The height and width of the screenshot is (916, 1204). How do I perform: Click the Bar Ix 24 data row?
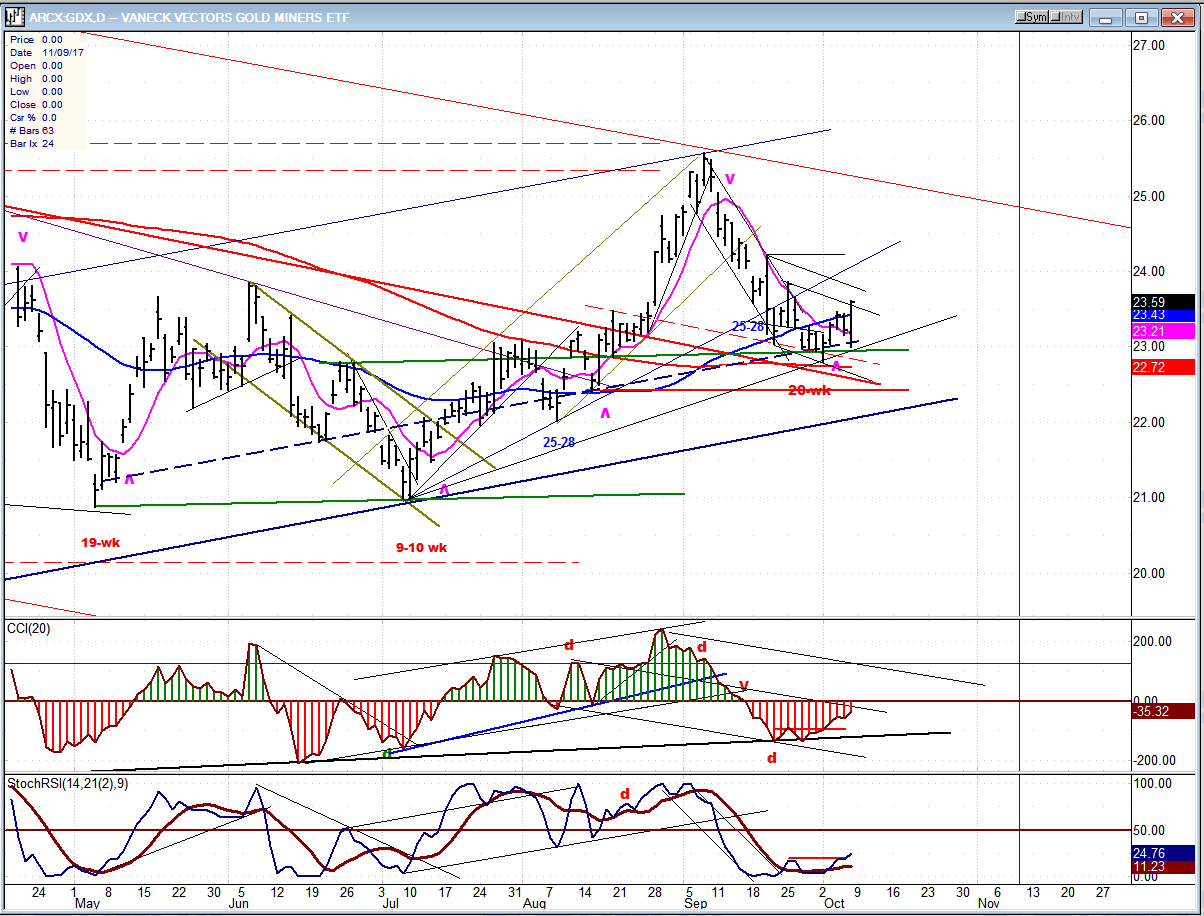(x=32, y=143)
